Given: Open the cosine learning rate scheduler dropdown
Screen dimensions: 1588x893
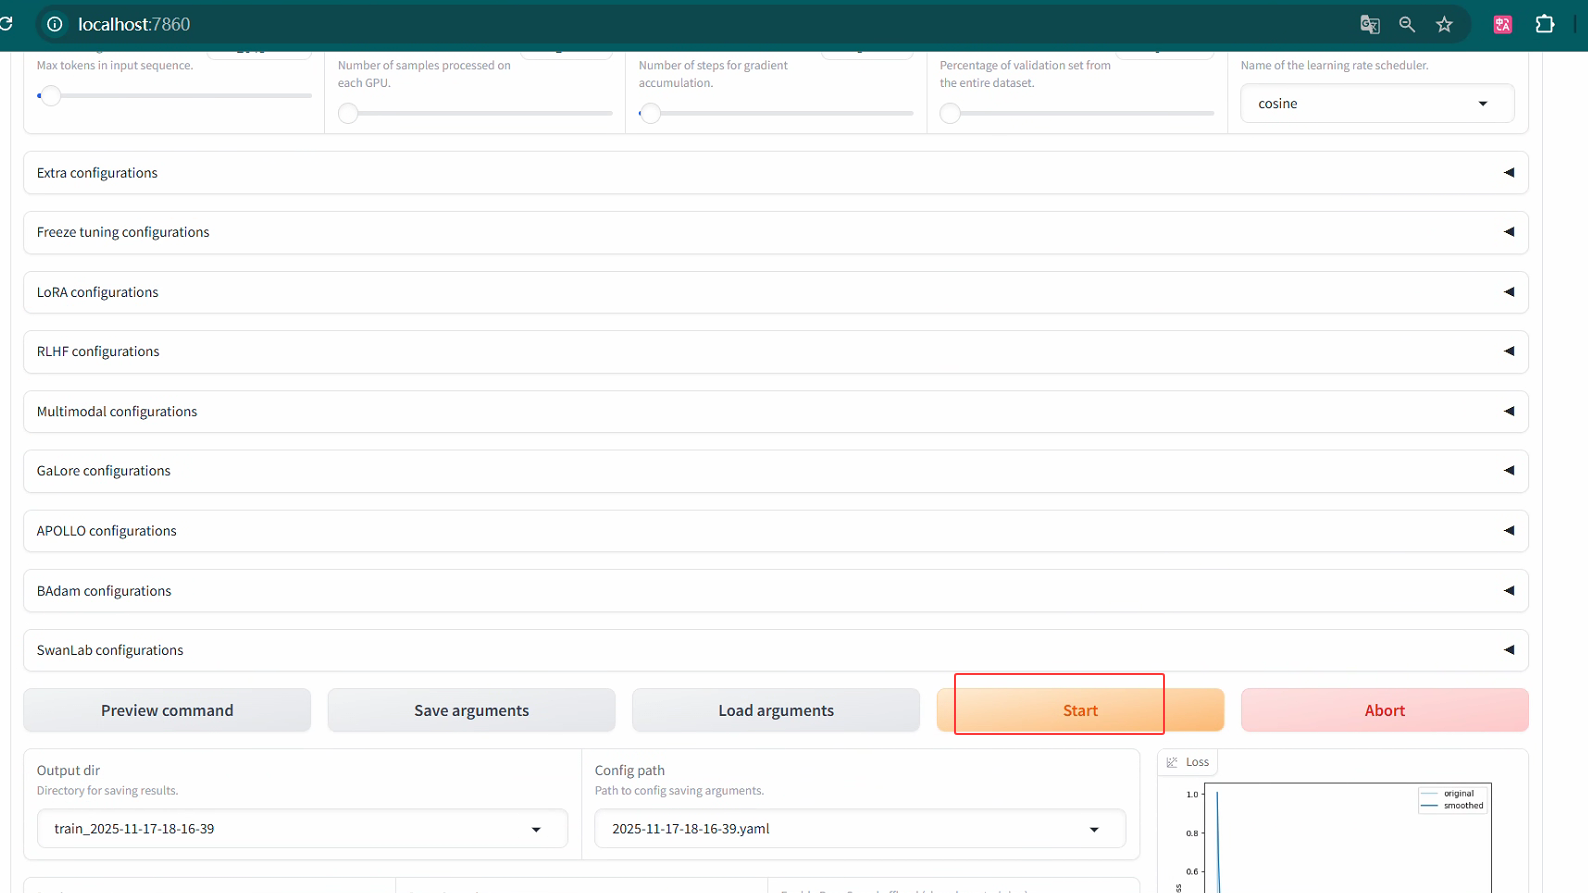Looking at the screenshot, I should 1377,104.
